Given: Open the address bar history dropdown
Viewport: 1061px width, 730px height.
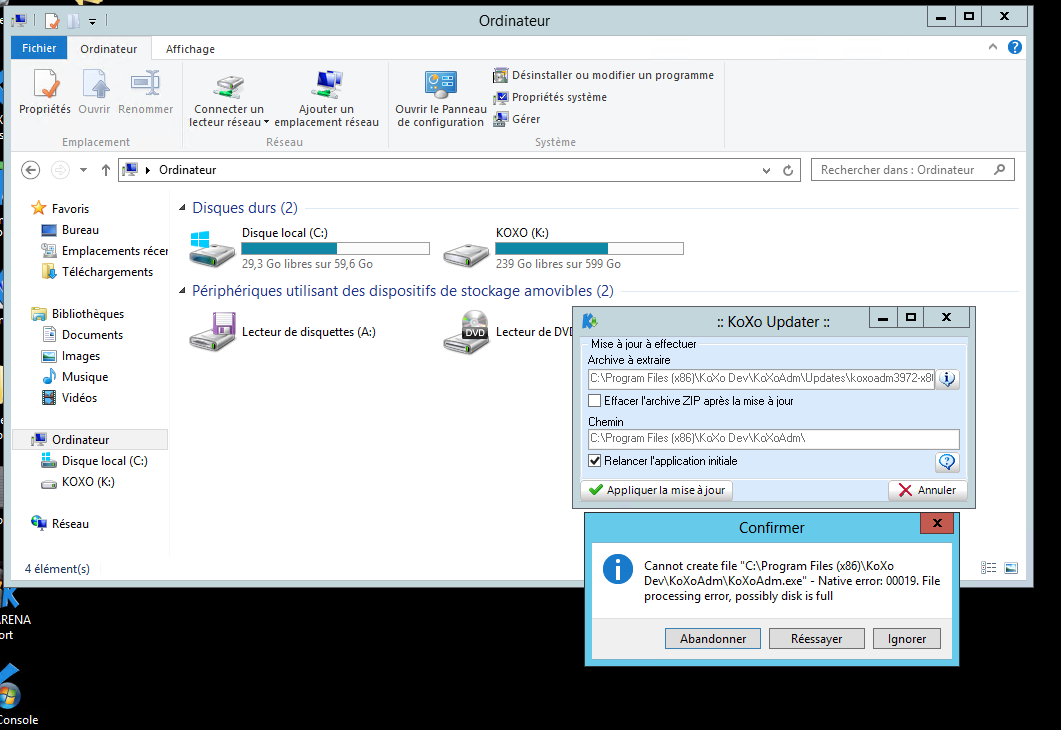Looking at the screenshot, I should coord(766,170).
